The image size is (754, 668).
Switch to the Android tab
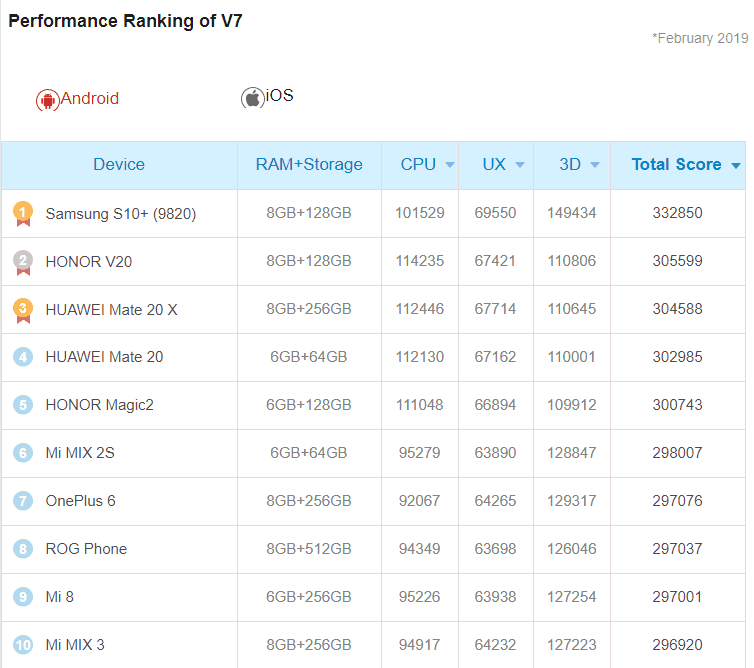click(x=77, y=99)
